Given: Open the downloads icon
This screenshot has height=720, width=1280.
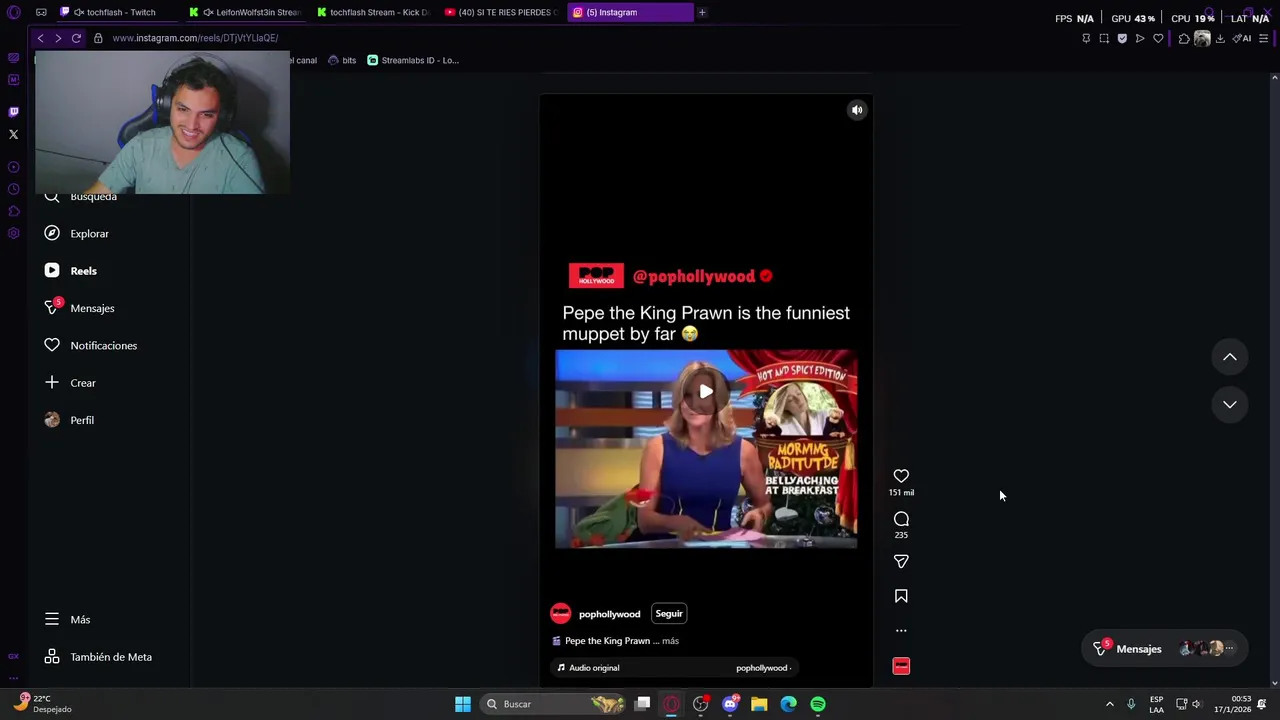Looking at the screenshot, I should coord(1220,38).
